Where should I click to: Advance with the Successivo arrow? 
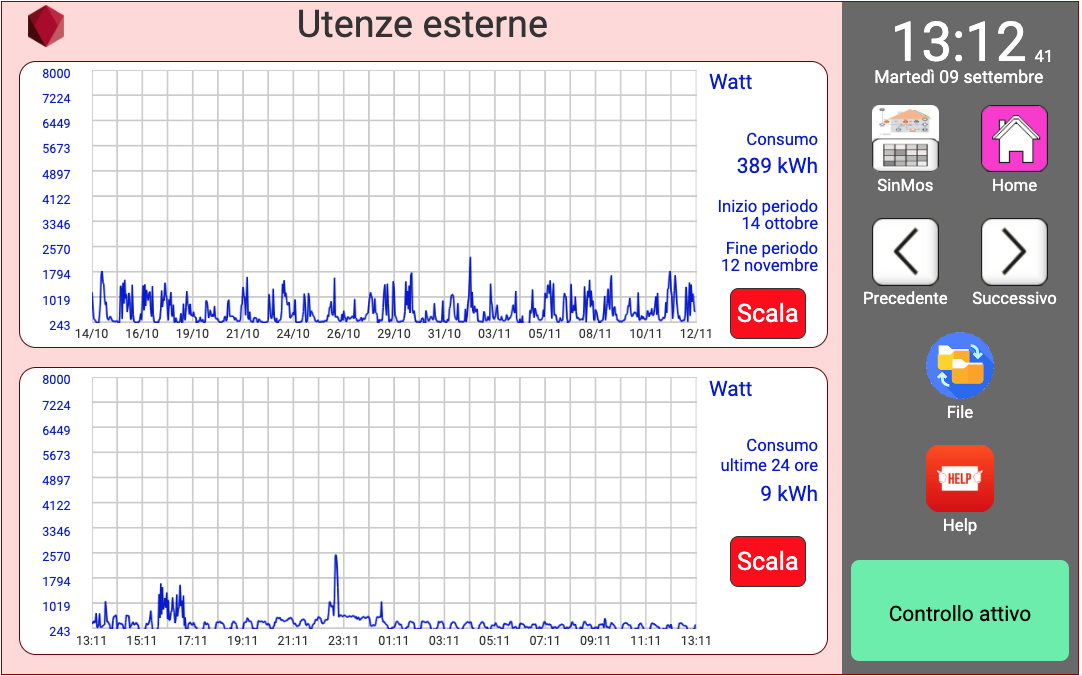tap(1014, 252)
